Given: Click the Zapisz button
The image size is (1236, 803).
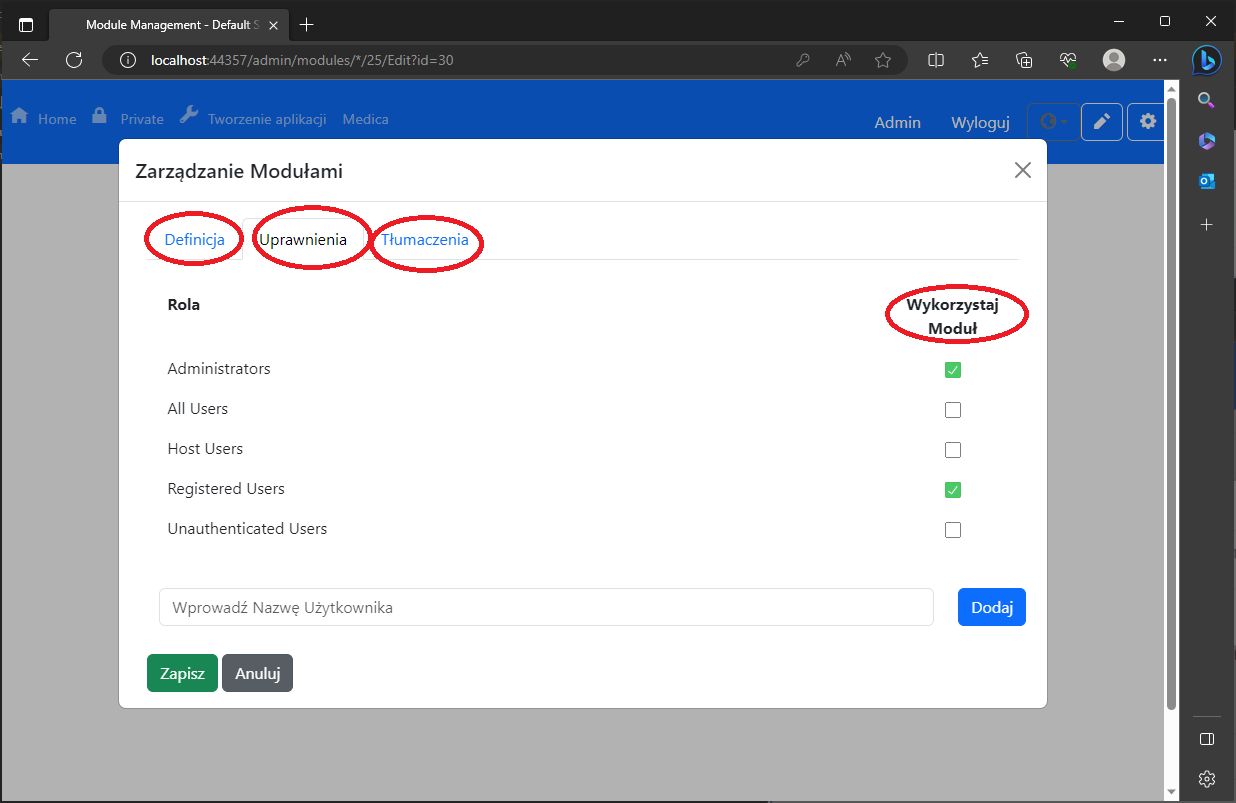Looking at the screenshot, I should pyautogui.click(x=181, y=672).
